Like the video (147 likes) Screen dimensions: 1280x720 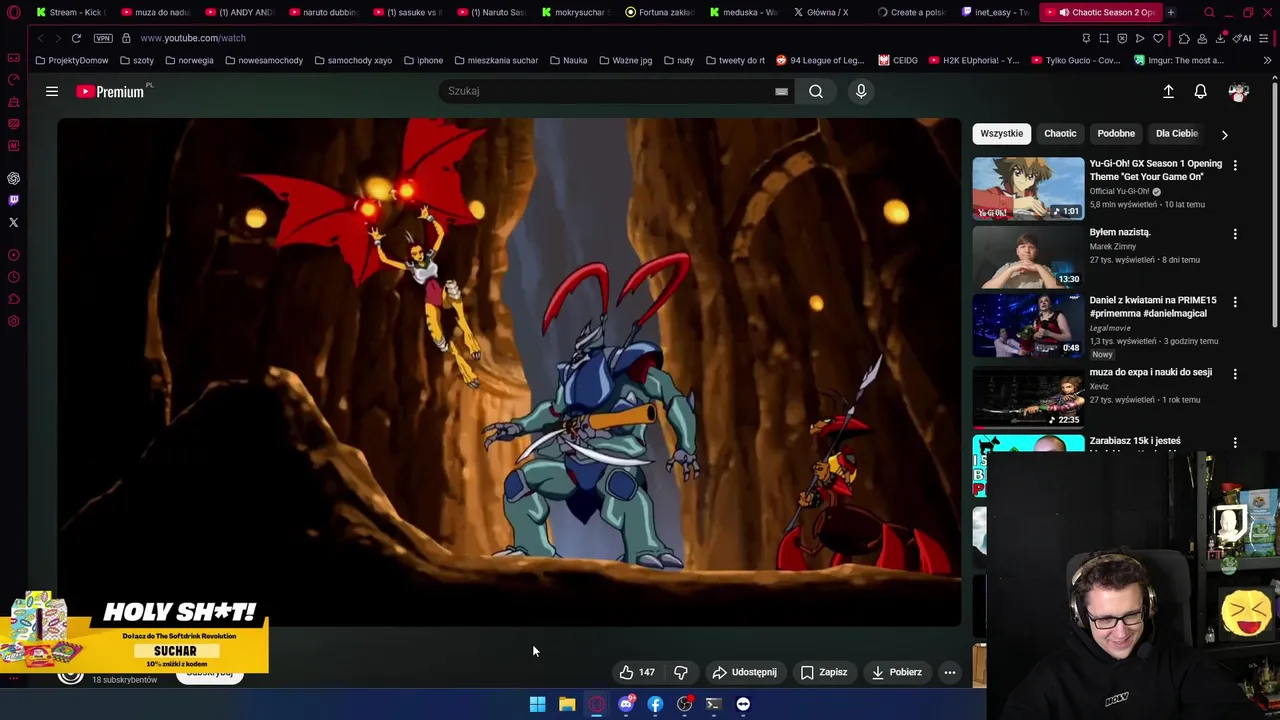point(637,672)
